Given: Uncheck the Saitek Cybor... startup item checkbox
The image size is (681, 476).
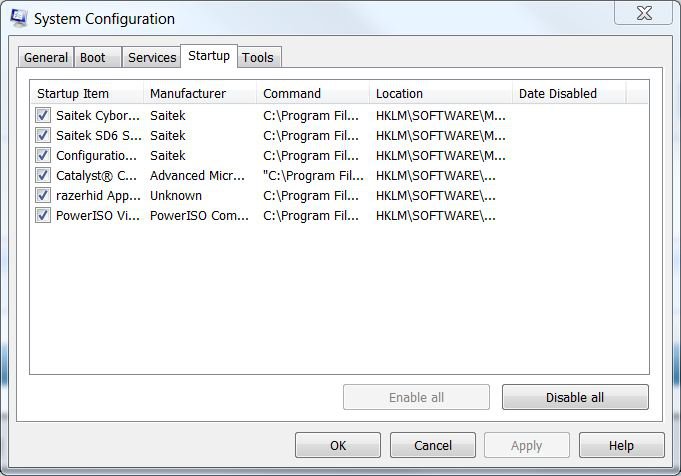Looking at the screenshot, I should [43, 115].
